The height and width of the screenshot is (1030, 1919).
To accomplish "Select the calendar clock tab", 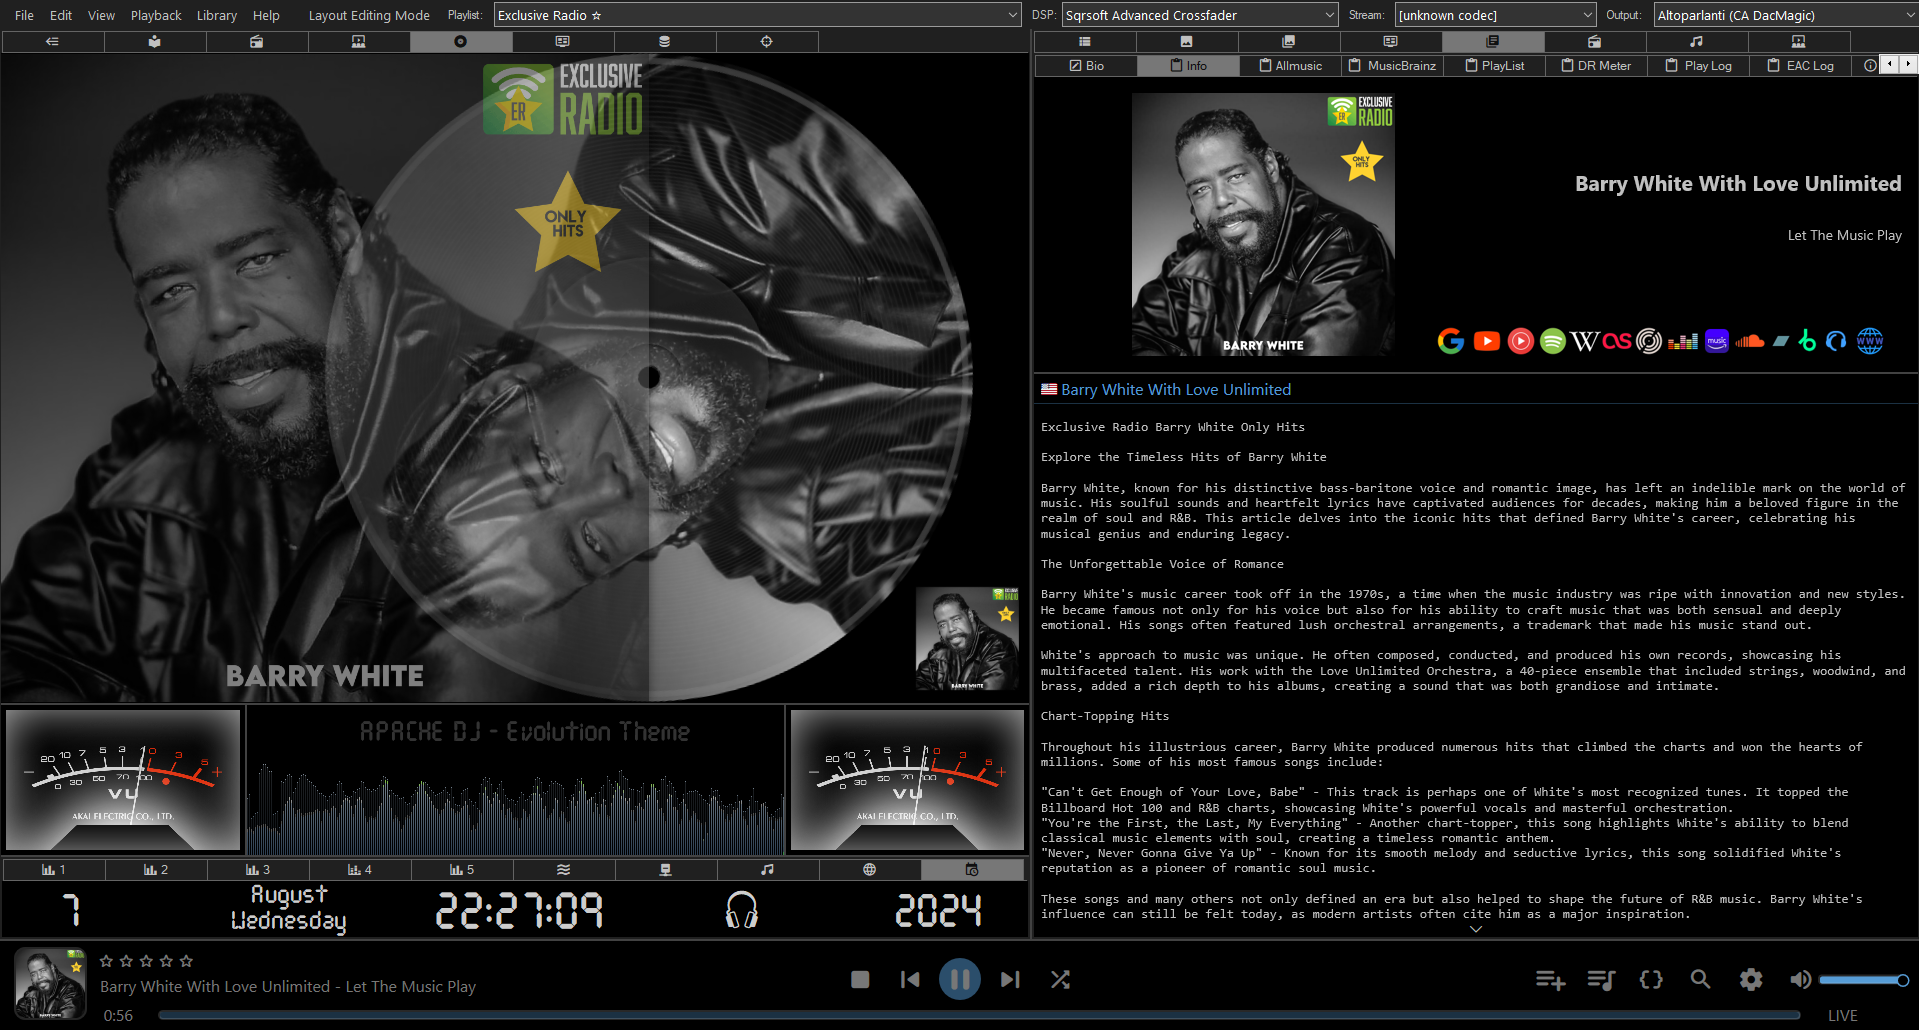I will 972,870.
